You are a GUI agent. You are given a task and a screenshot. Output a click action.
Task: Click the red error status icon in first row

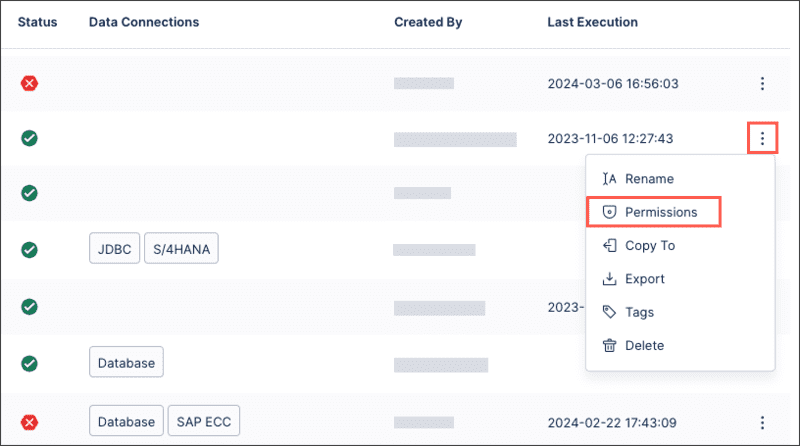(x=30, y=83)
